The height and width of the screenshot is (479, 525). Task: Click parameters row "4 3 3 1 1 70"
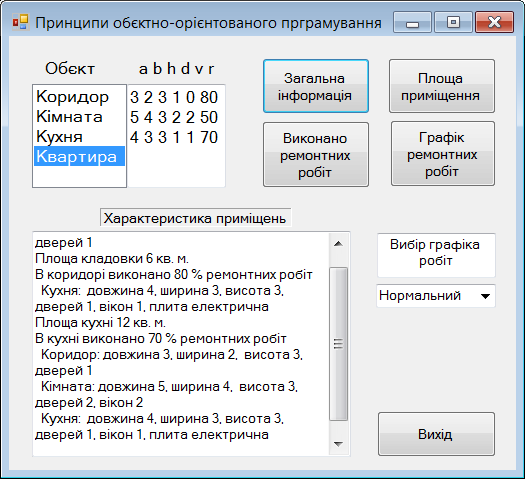pyautogui.click(x=174, y=137)
